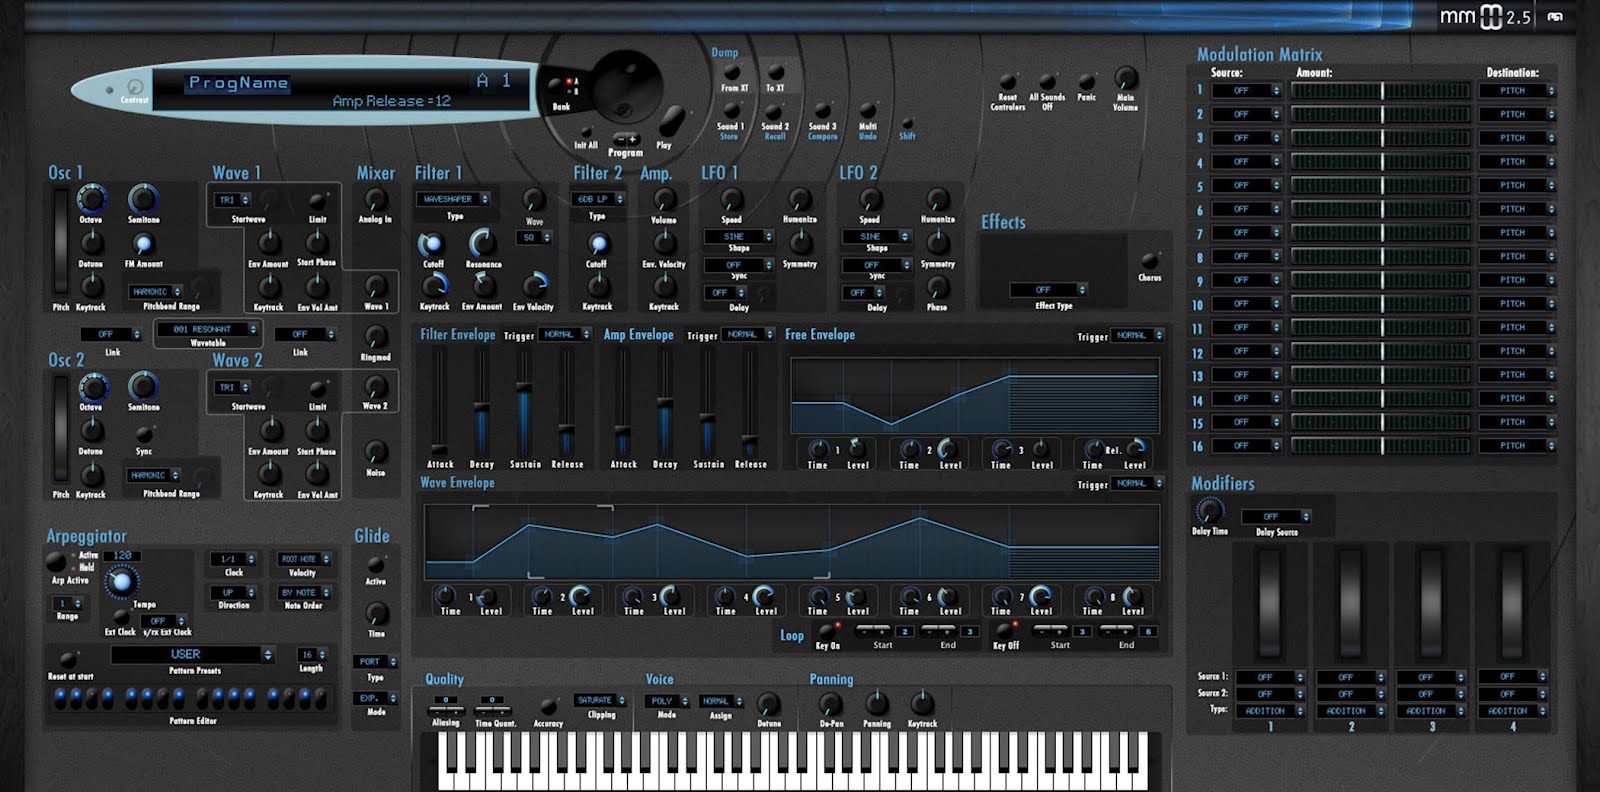Viewport: 1600px width, 792px height.
Task: Click the Effects Chorus knob
Action: 1150,262
